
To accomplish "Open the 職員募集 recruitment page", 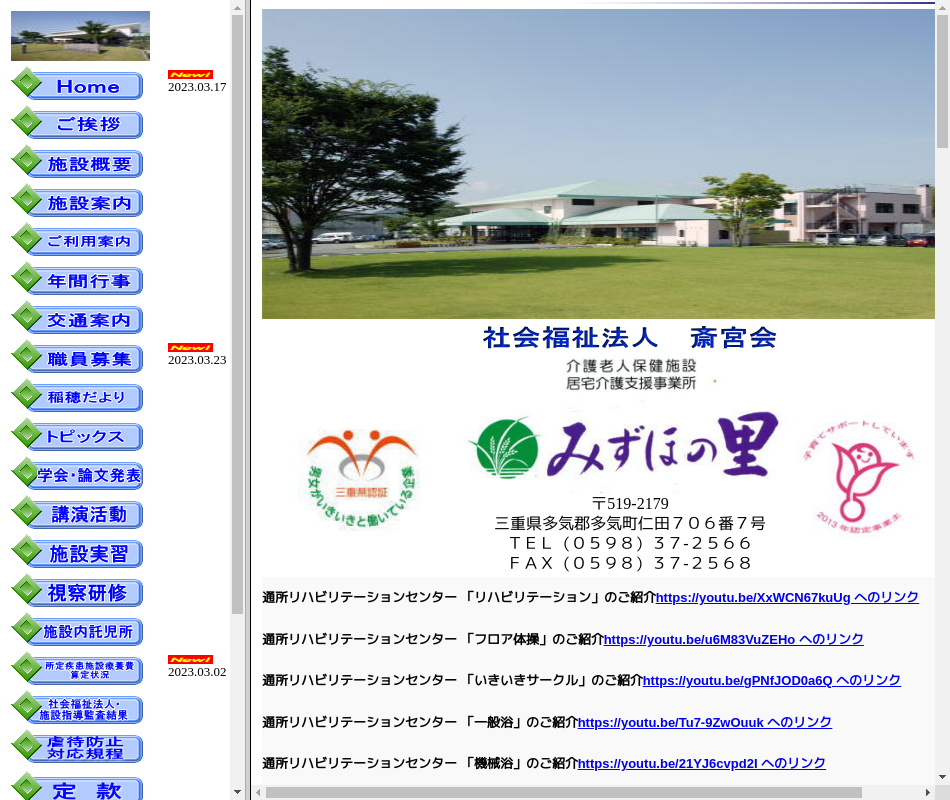I will tap(78, 359).
